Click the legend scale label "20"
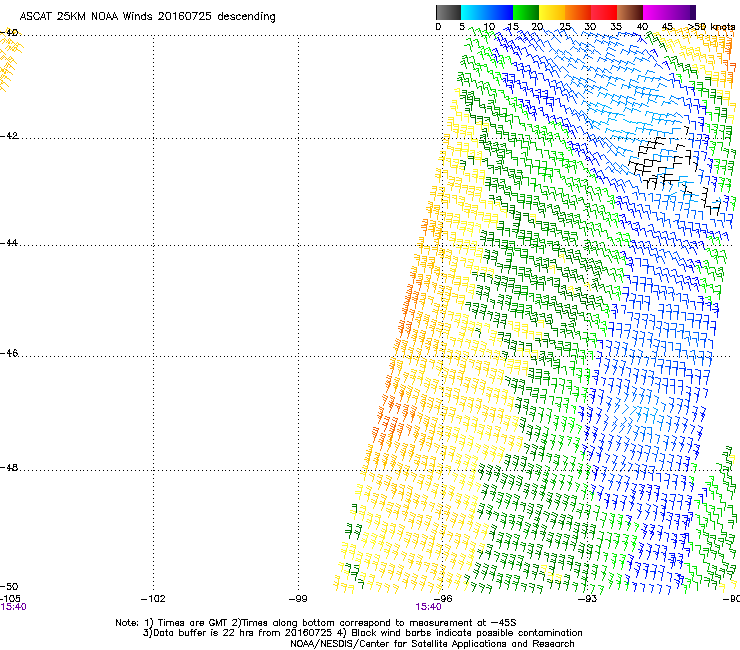 click(x=538, y=27)
